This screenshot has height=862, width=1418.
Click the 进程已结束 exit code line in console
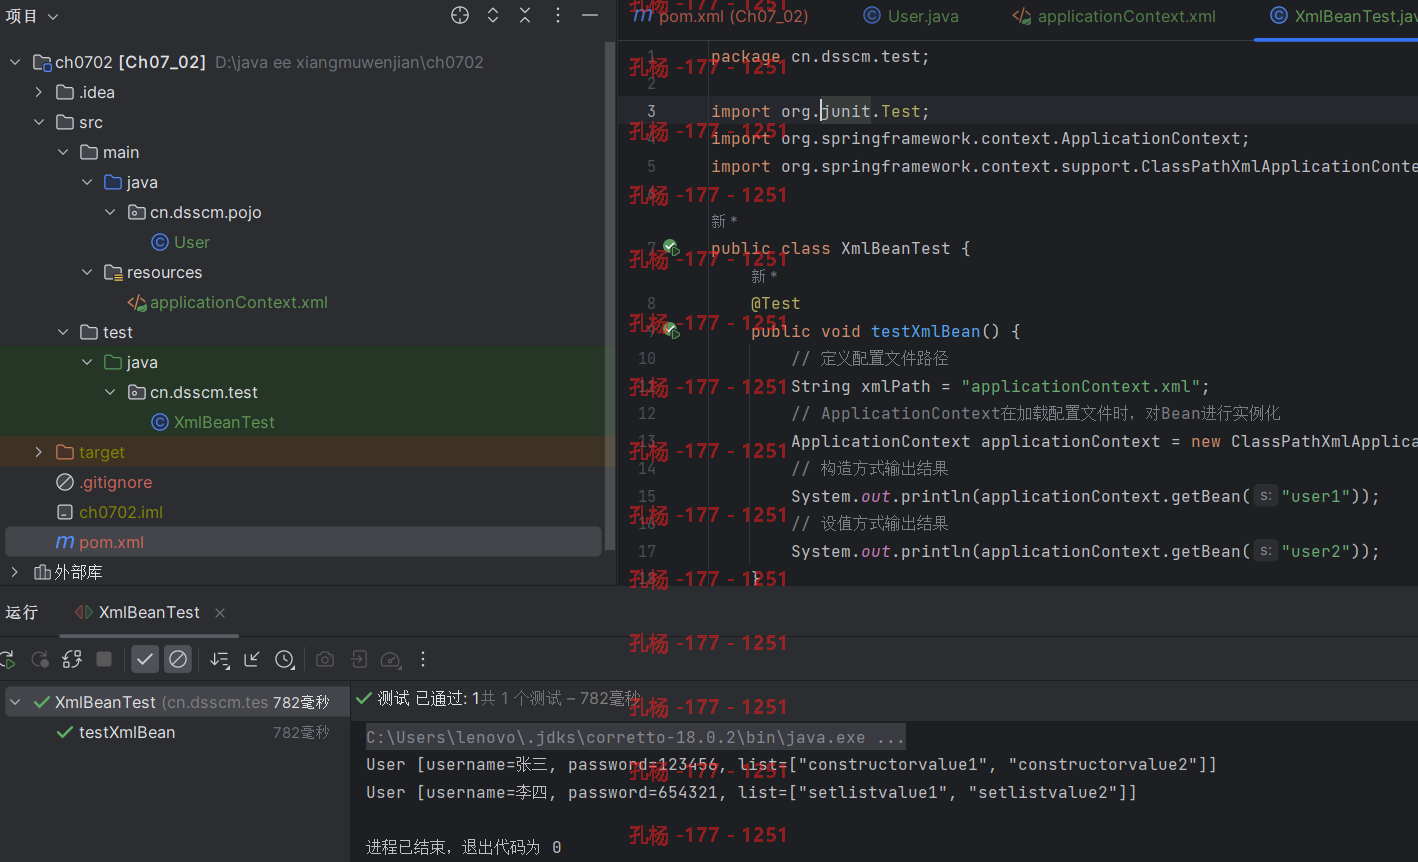(x=464, y=847)
